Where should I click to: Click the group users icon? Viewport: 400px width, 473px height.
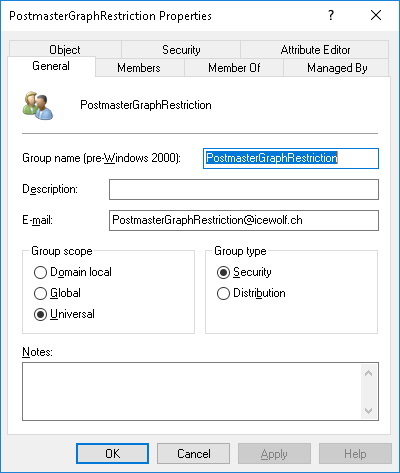(38, 105)
